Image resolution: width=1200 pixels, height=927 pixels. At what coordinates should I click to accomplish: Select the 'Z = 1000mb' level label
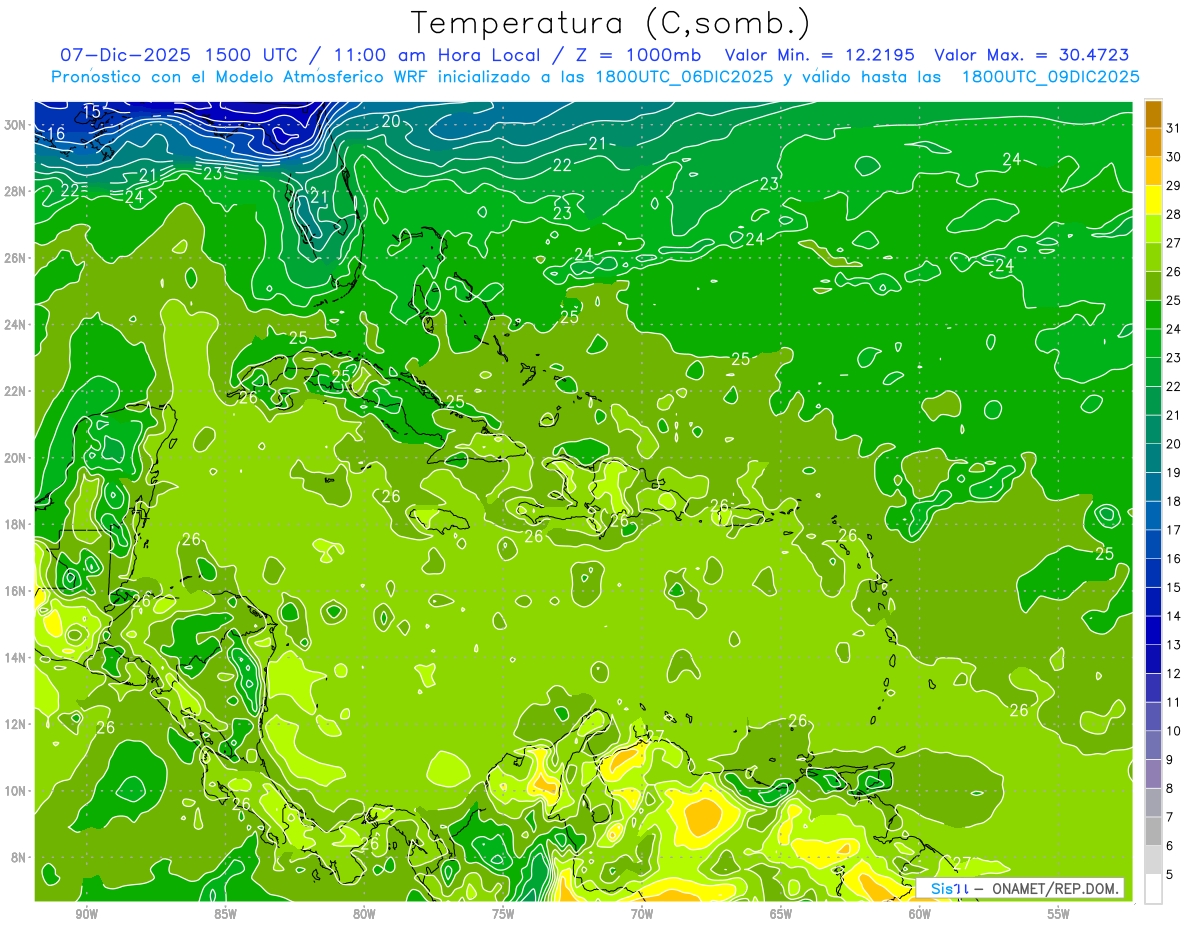coord(633,55)
